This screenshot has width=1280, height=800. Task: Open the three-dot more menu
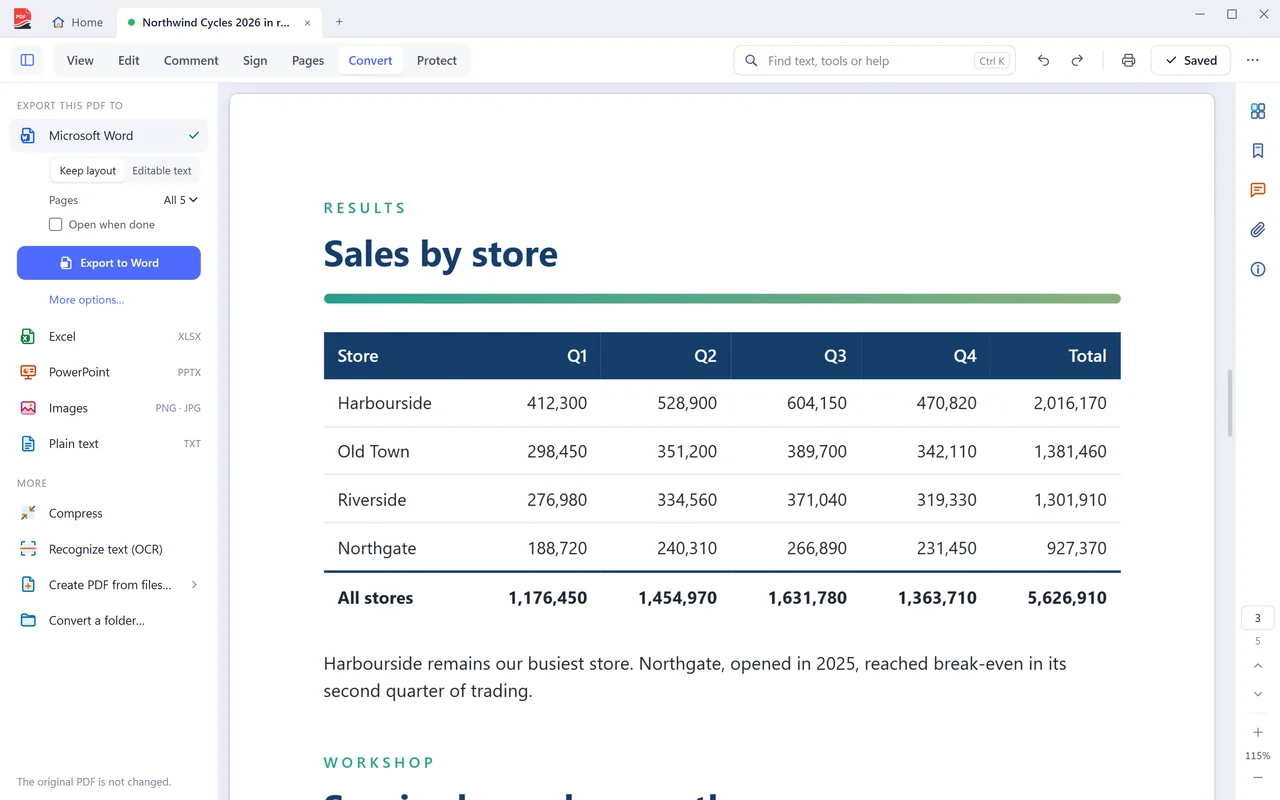pos(1252,60)
